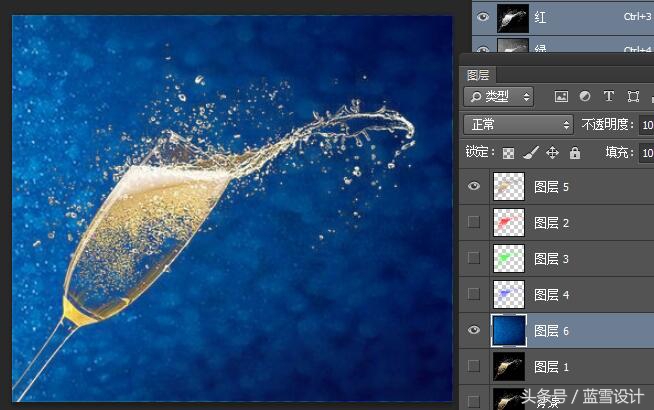This screenshot has width=654, height=410.
Task: Click the 不透明度 opacity value field
Action: (x=646, y=125)
